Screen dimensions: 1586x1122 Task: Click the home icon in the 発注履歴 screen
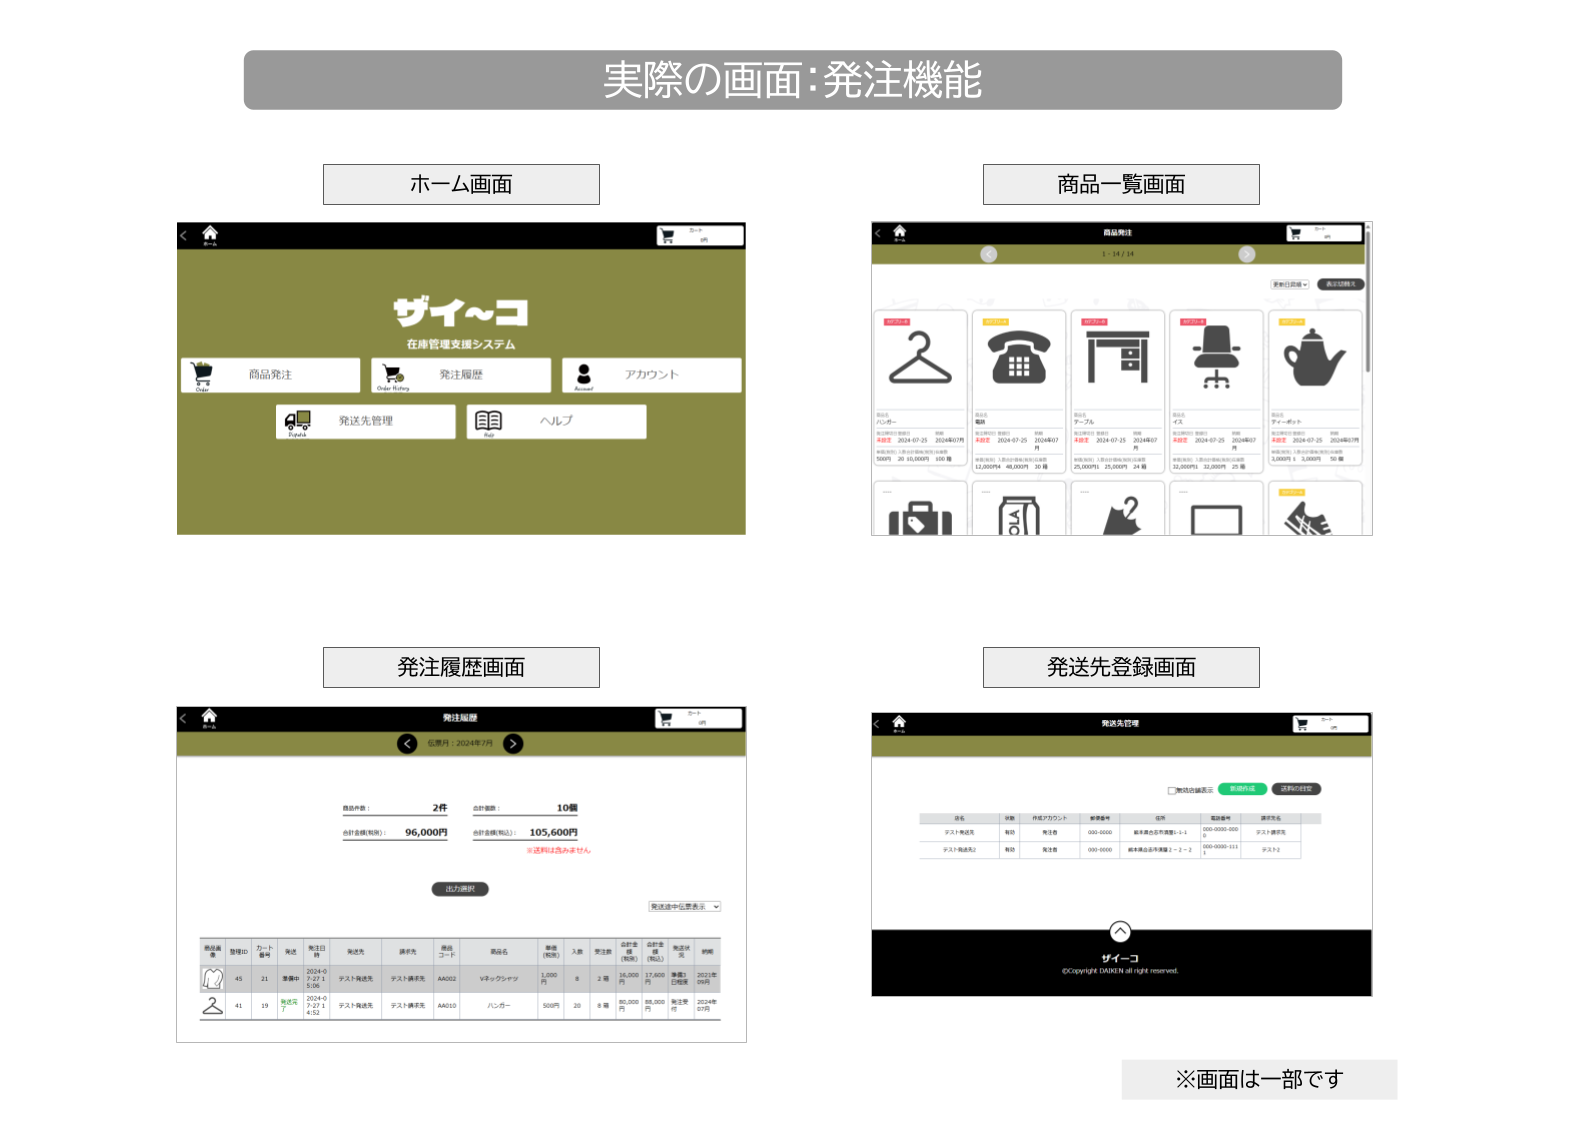click(x=209, y=718)
